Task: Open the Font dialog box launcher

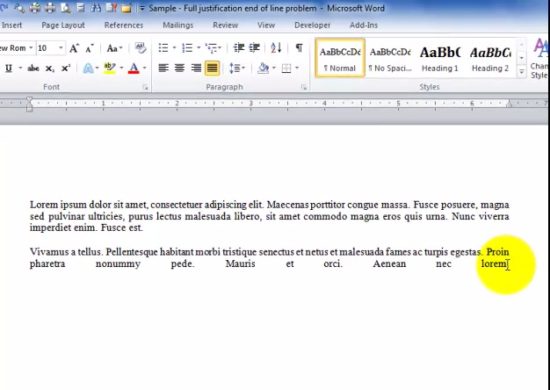Action: pos(145,88)
